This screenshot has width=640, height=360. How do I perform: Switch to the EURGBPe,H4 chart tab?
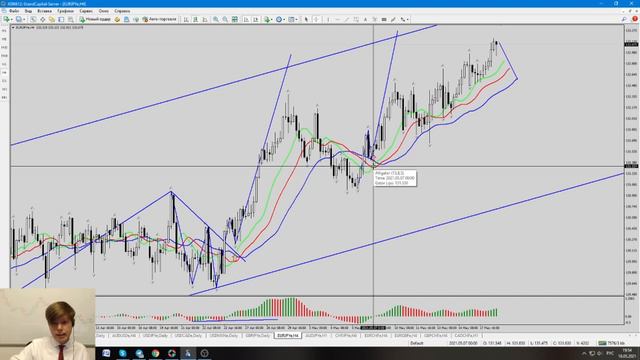point(406,336)
